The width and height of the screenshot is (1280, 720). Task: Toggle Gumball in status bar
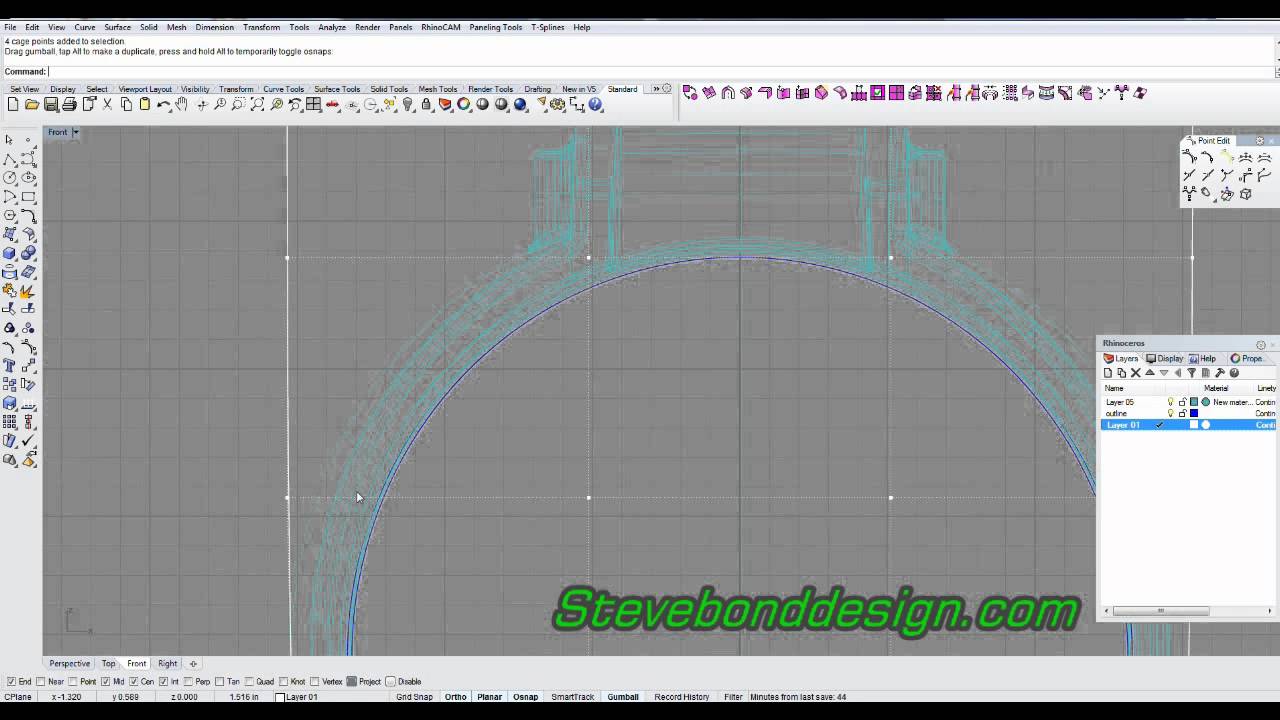[623, 697]
